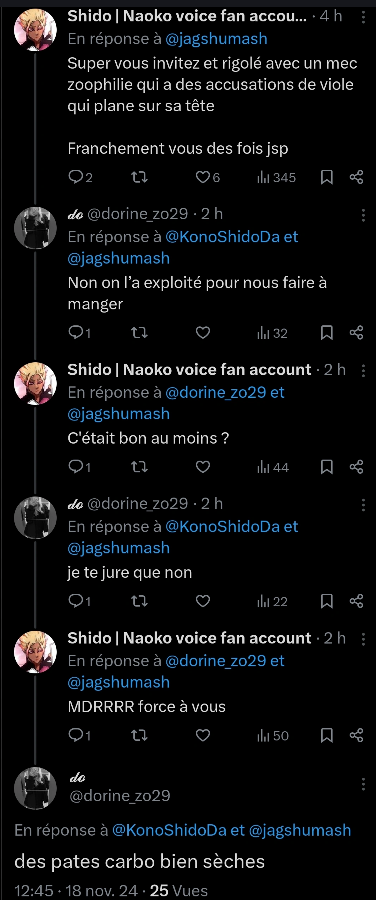Open dorine_zo29 avatar on the last tweet
376x900 pixels.
pyautogui.click(x=35, y=788)
